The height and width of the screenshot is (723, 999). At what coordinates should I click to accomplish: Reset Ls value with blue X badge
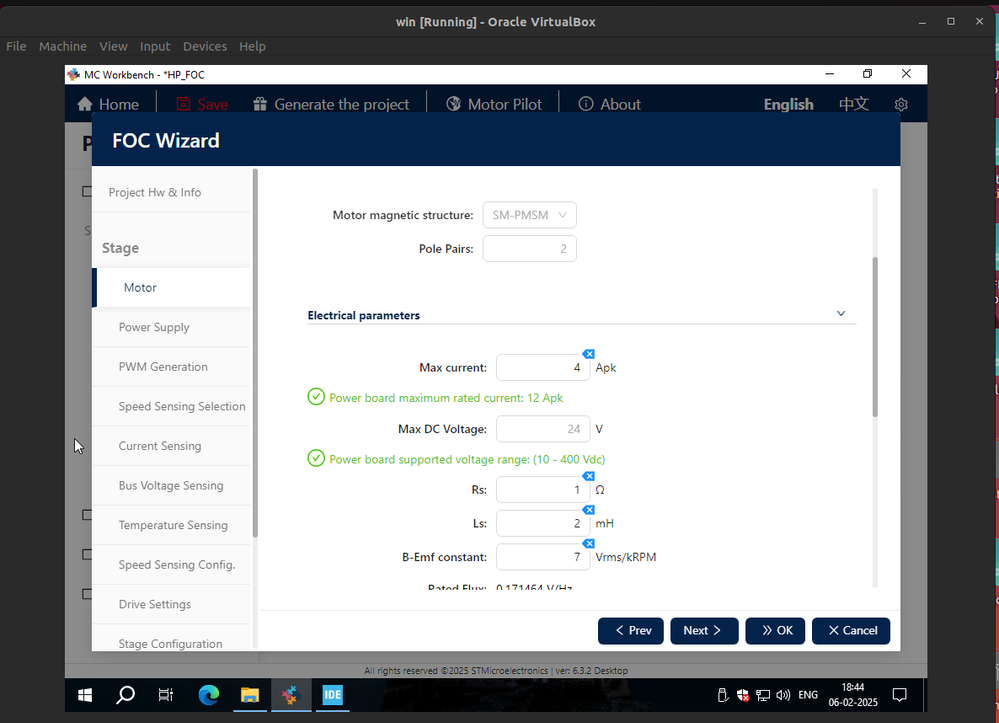[x=589, y=510]
